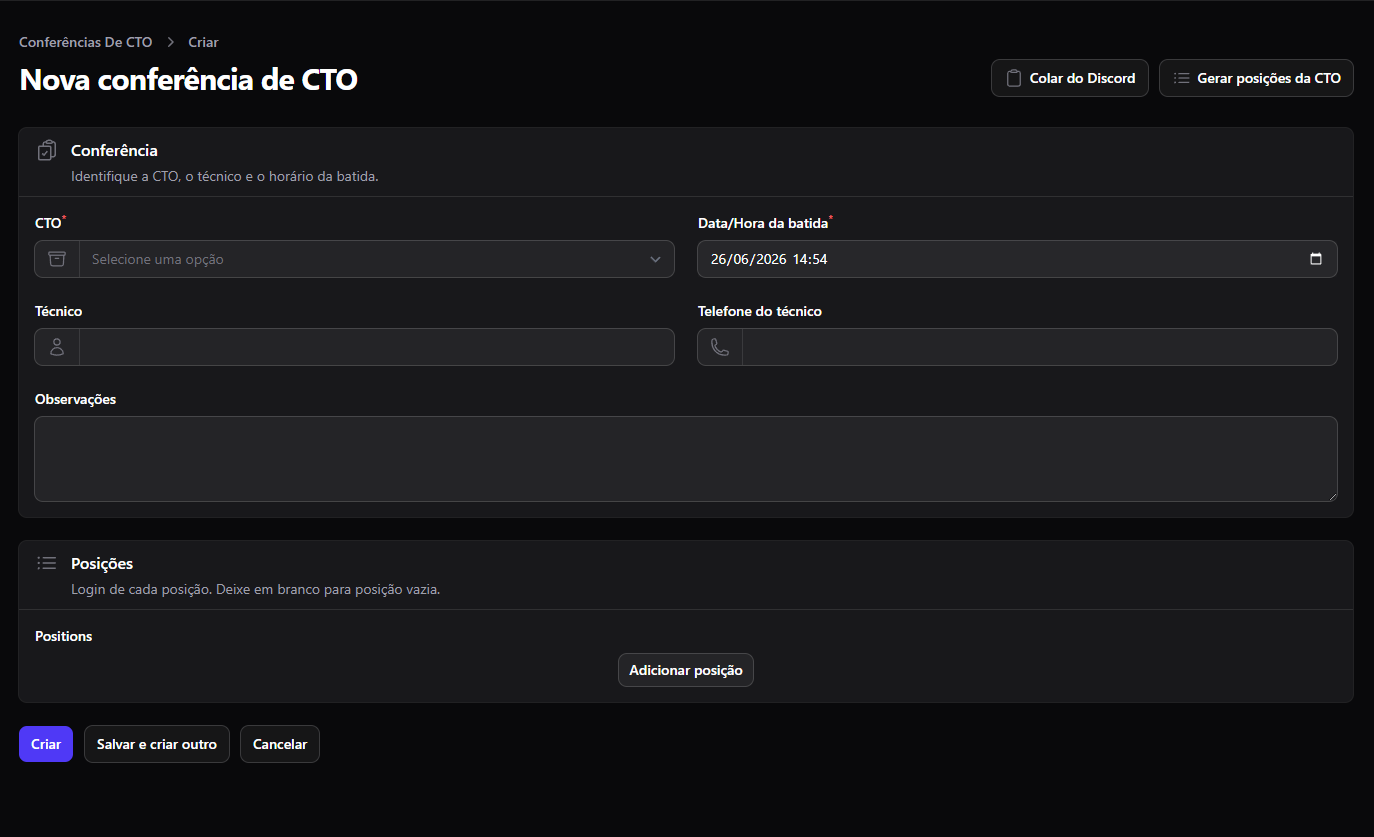Select the Criar breadcrumb item
The image size is (1374, 837).
tap(203, 42)
